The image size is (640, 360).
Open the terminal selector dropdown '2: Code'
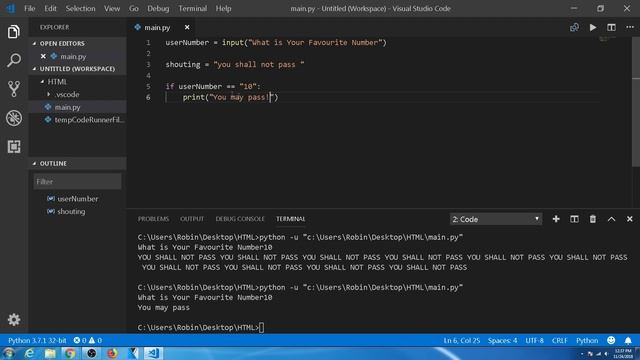pos(496,219)
